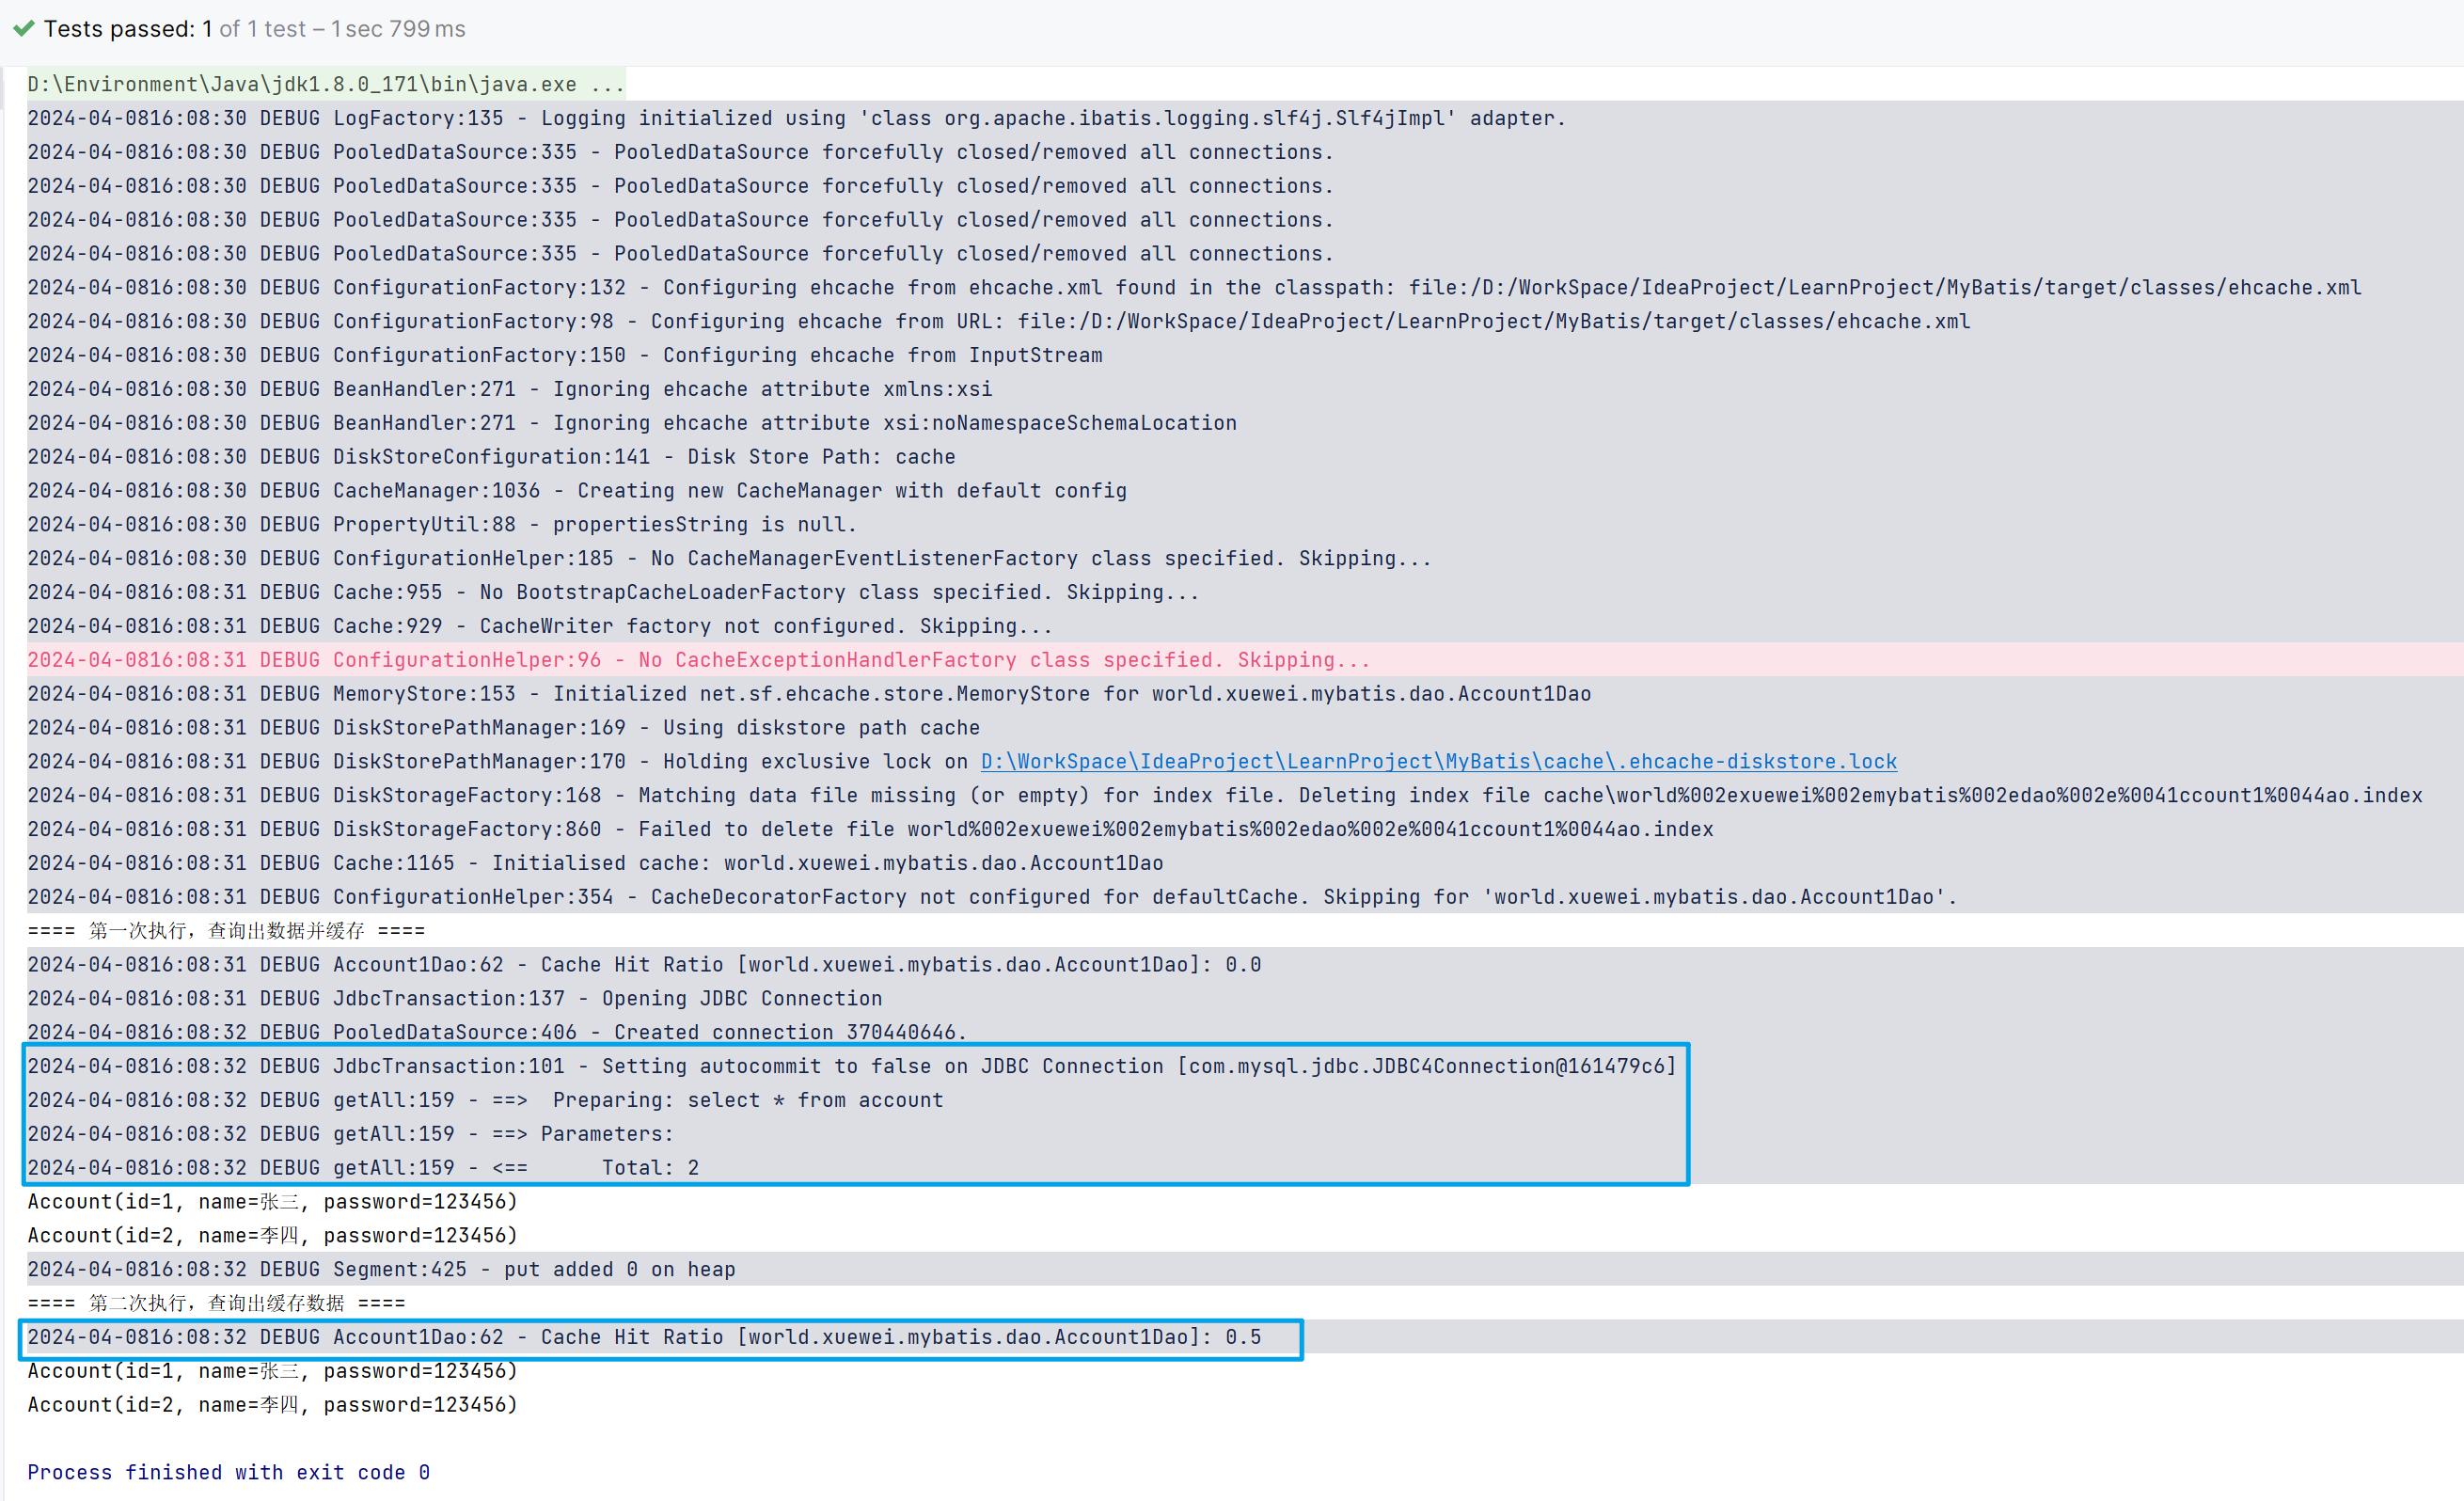Image resolution: width=2464 pixels, height=1501 pixels.
Task: Open the ehcache-diskstore.lock file path link
Action: [1438, 761]
